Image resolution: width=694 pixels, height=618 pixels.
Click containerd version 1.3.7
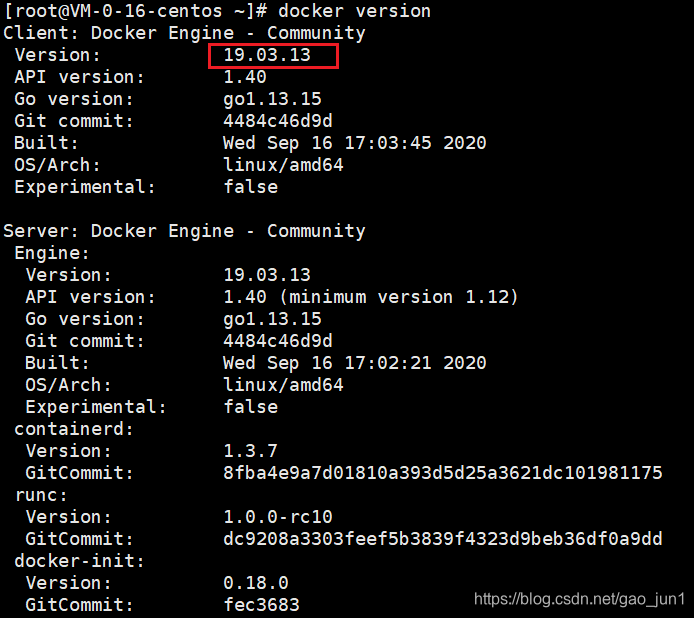(250, 451)
